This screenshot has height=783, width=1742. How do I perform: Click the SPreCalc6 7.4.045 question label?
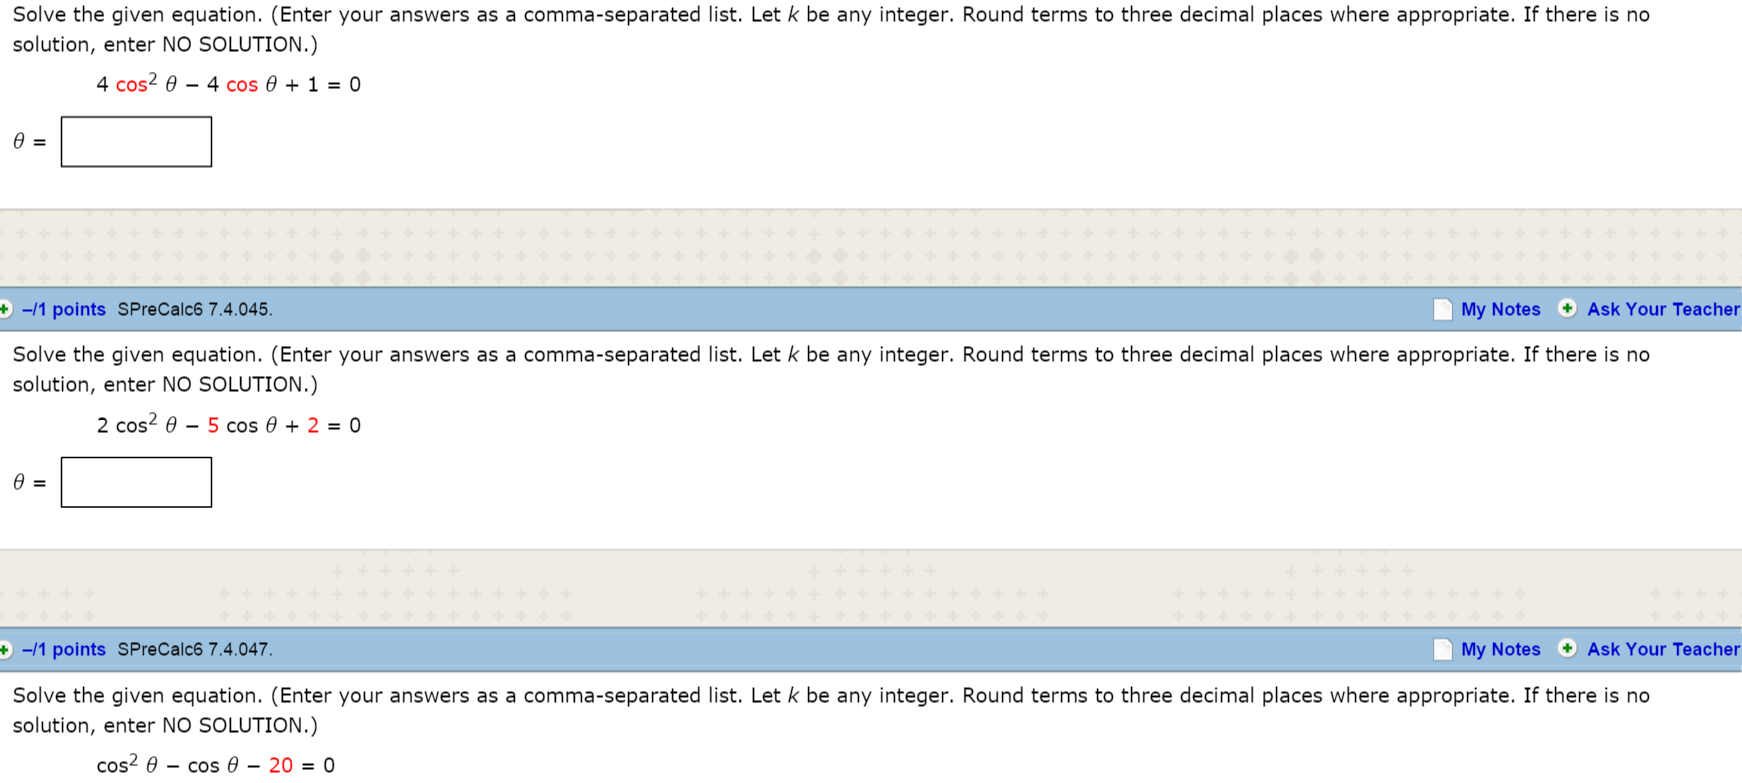(x=195, y=309)
